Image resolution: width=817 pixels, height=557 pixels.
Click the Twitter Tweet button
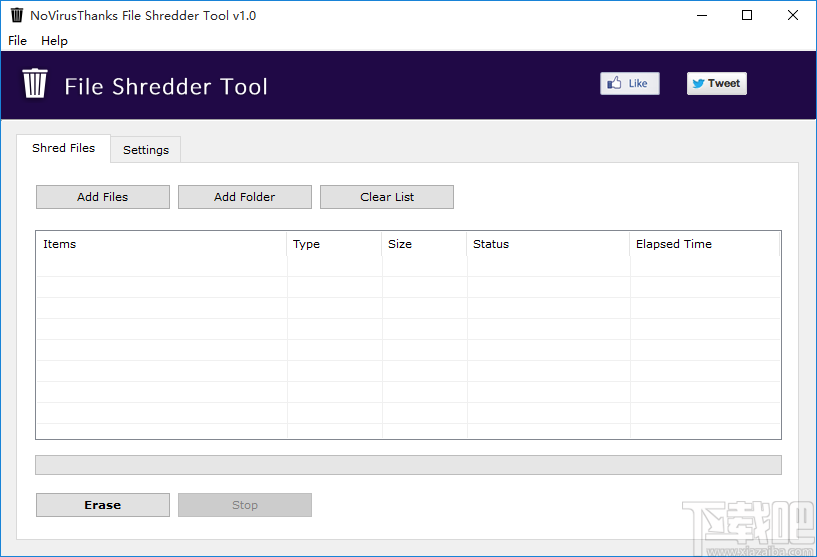[716, 83]
